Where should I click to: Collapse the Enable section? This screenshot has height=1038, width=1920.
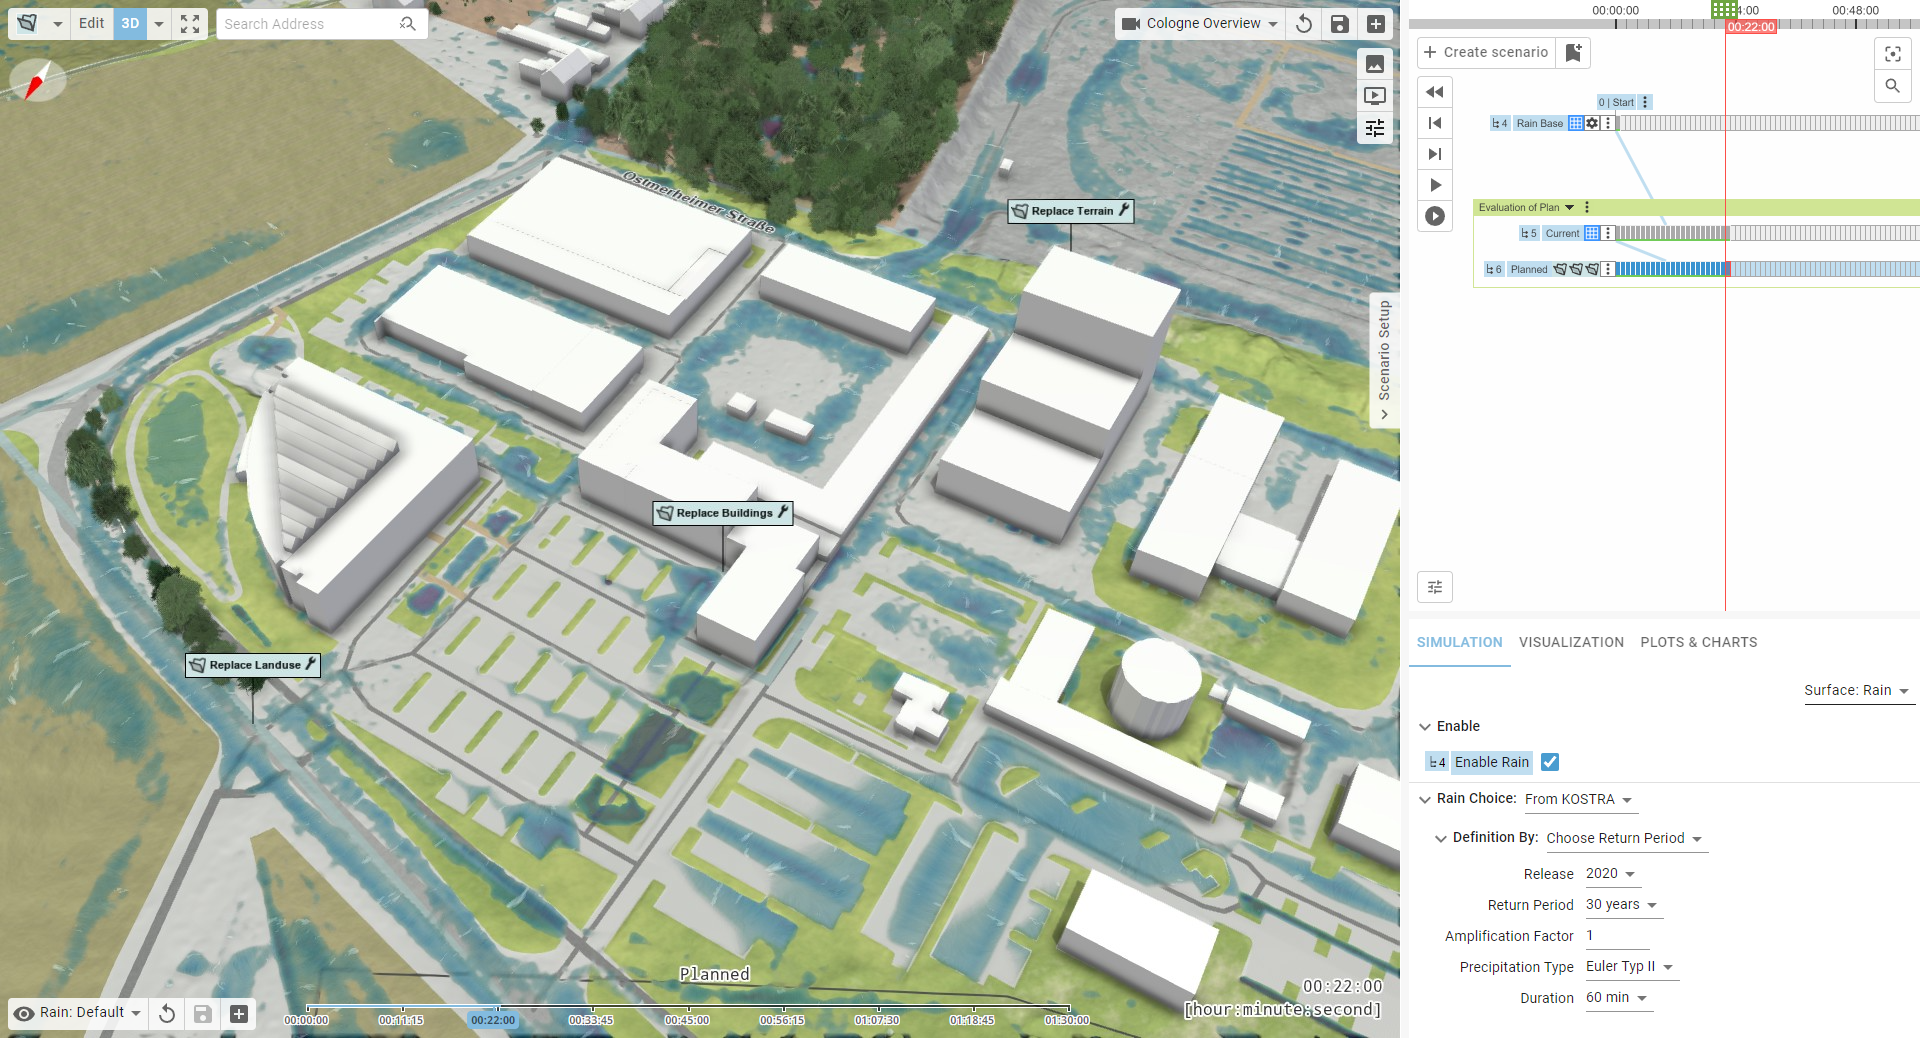pyautogui.click(x=1425, y=727)
